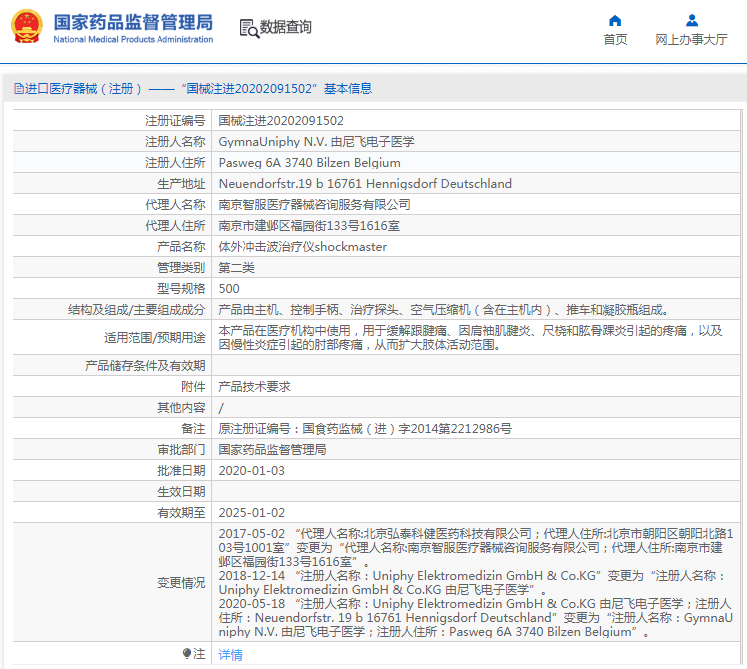
Task: Click the approval date 2020-01-03 cell
Action: 251,471
